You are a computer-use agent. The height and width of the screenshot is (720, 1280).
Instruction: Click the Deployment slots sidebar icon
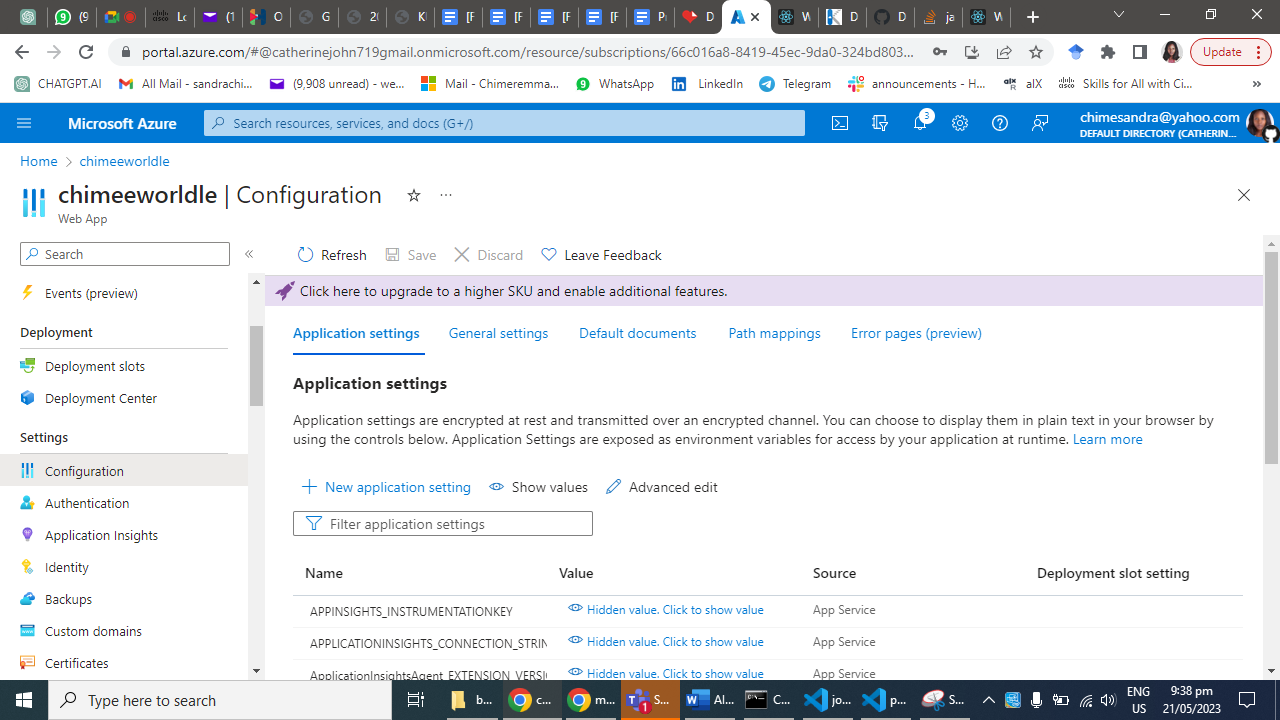pos(28,366)
